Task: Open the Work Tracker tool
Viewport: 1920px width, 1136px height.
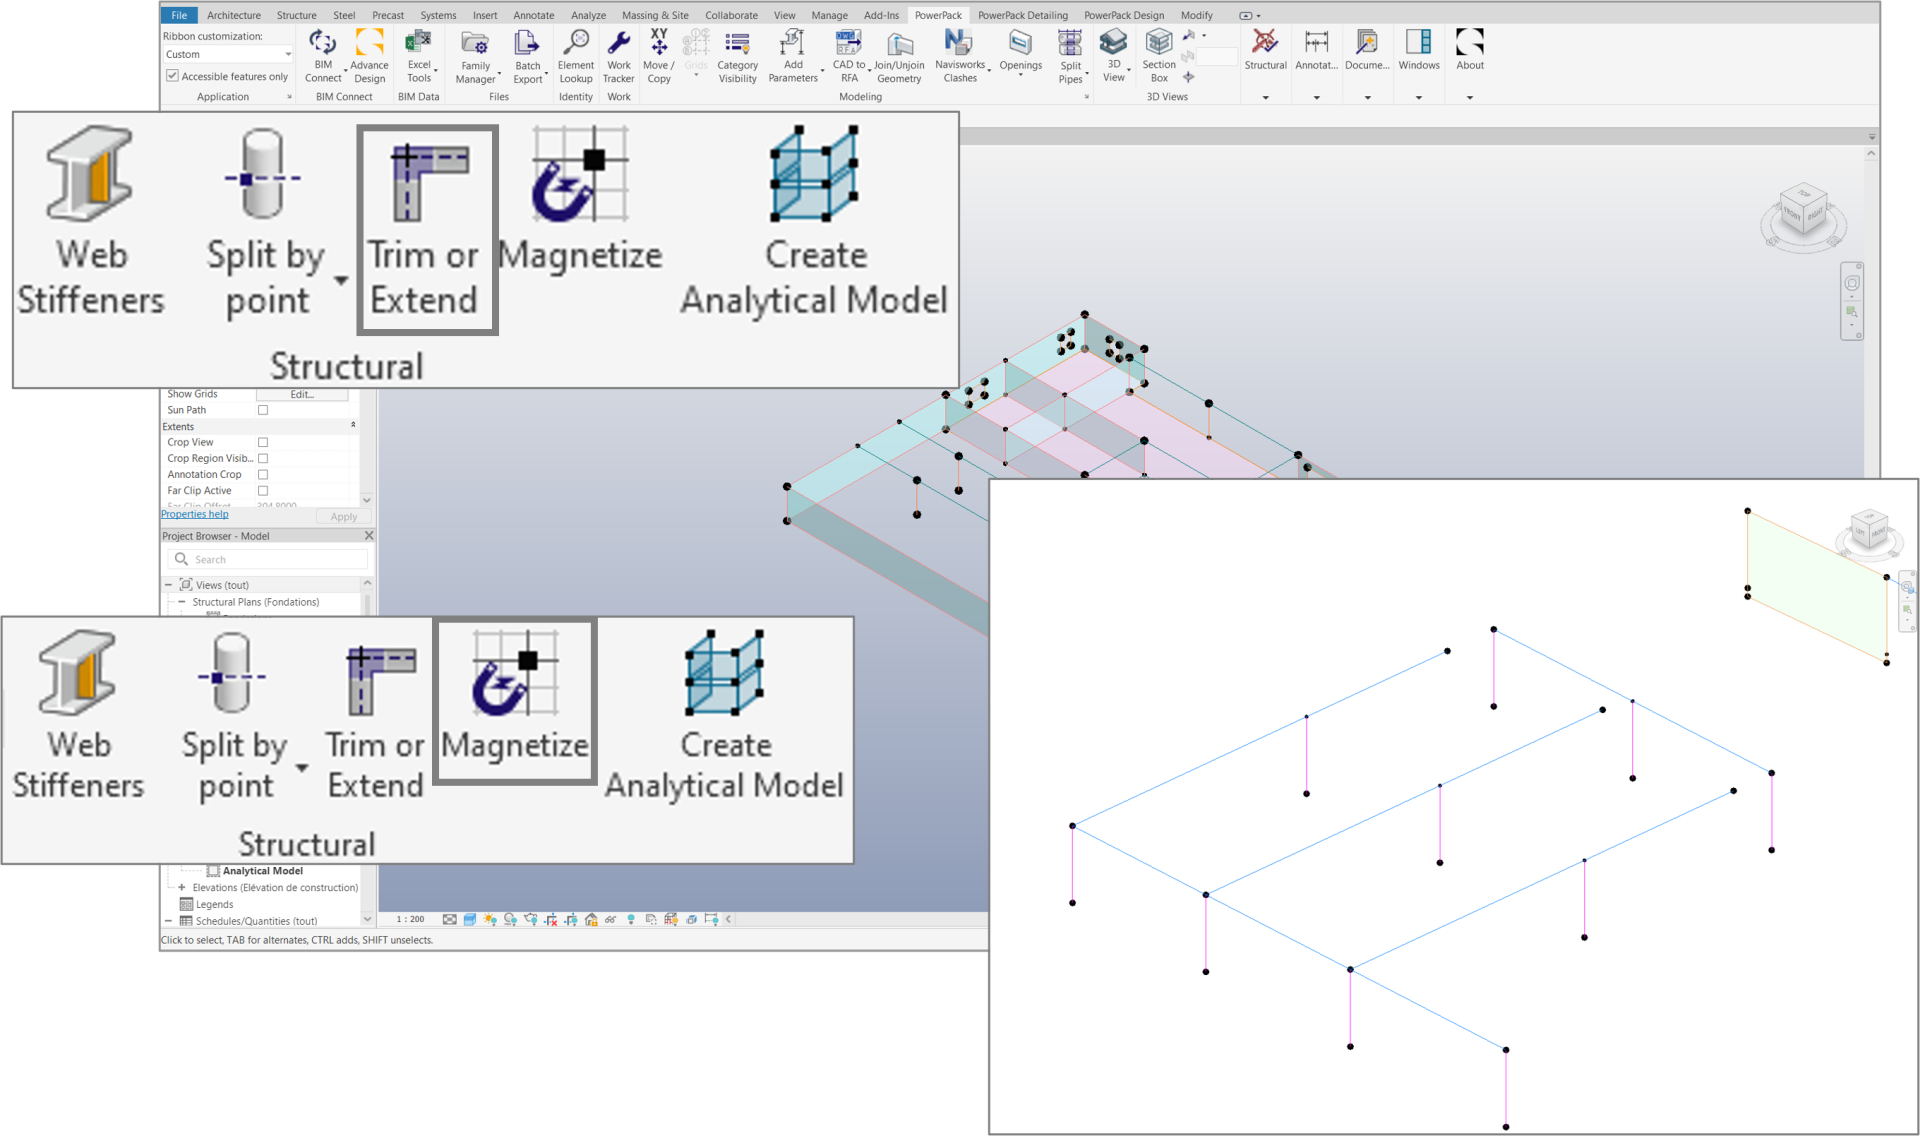Action: coord(619,57)
